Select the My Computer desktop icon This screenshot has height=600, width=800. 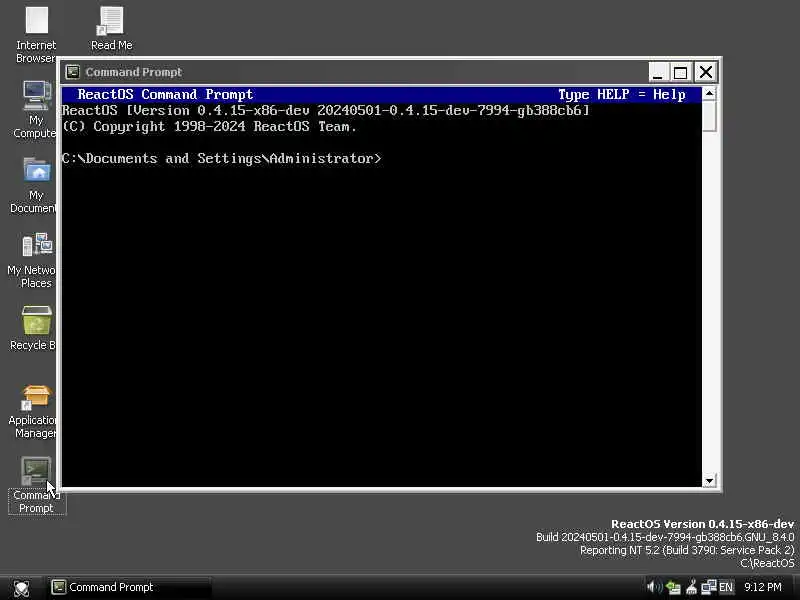(x=36, y=110)
